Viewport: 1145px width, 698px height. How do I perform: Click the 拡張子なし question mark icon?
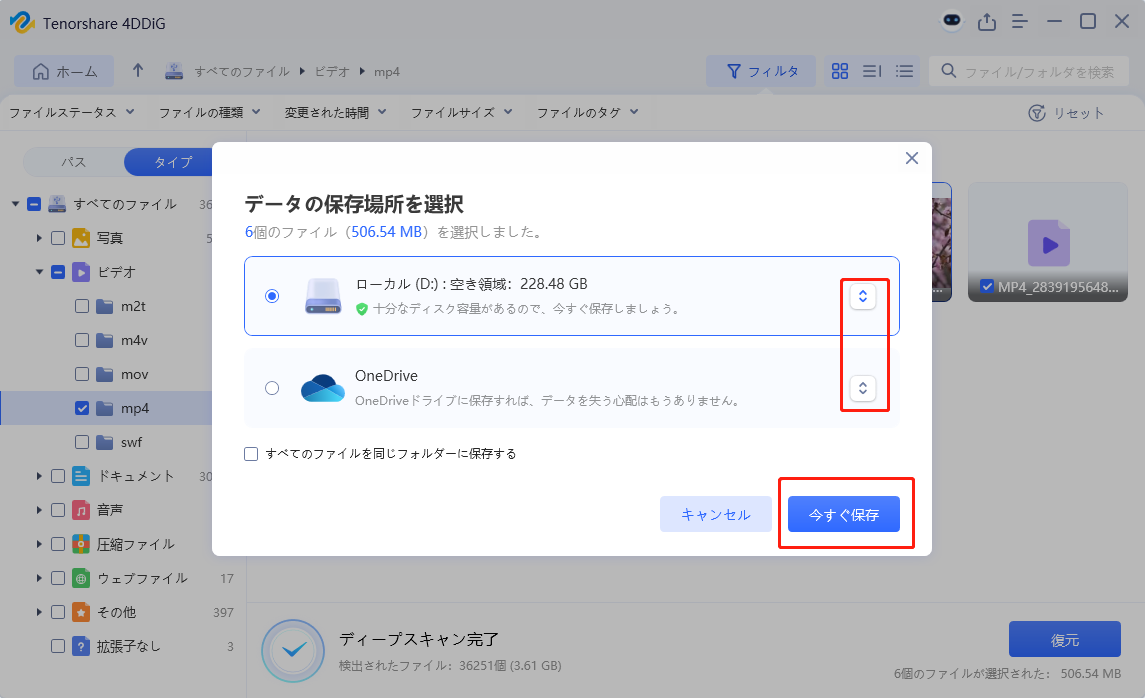pos(81,646)
